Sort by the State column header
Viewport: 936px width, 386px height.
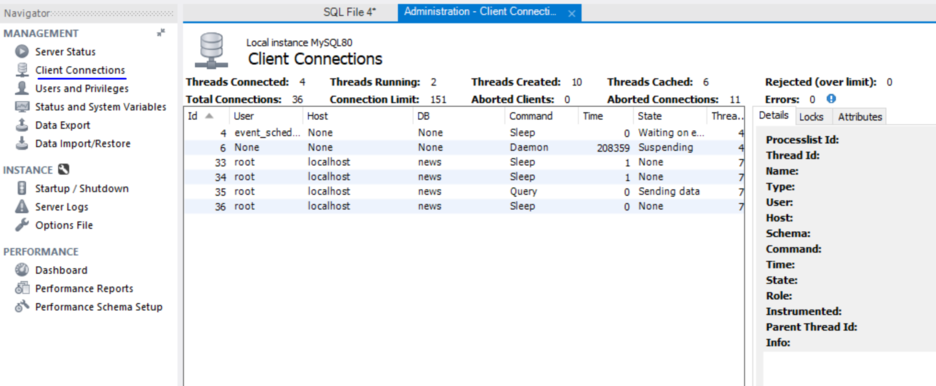(x=670, y=116)
